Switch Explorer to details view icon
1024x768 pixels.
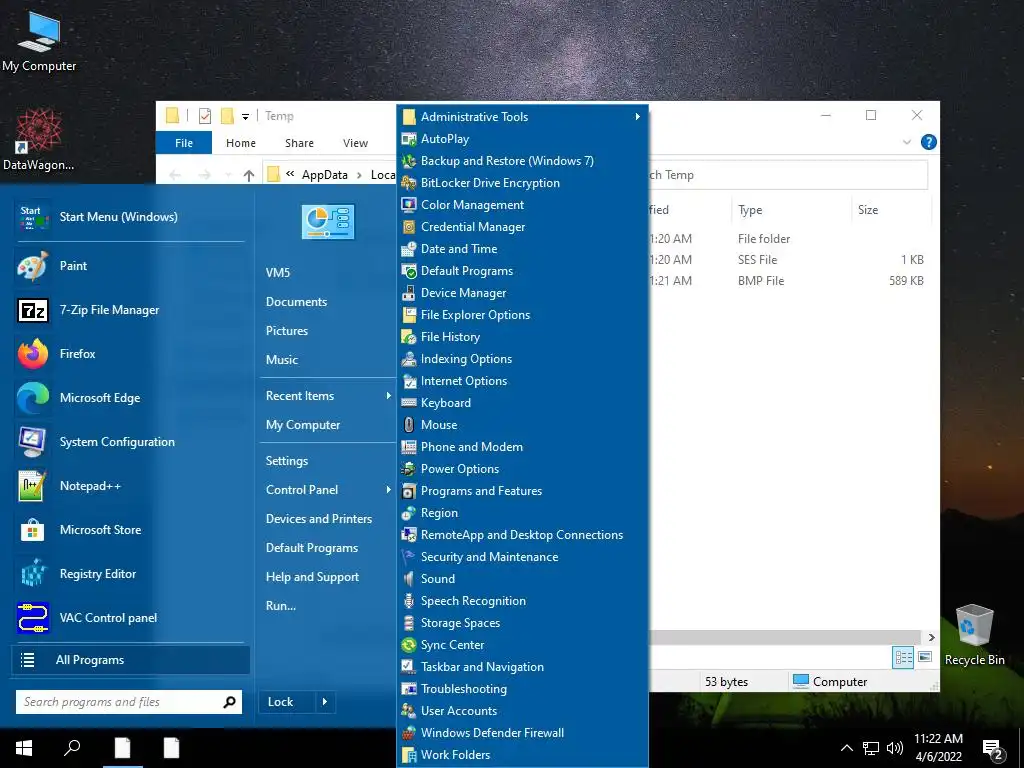coord(903,657)
